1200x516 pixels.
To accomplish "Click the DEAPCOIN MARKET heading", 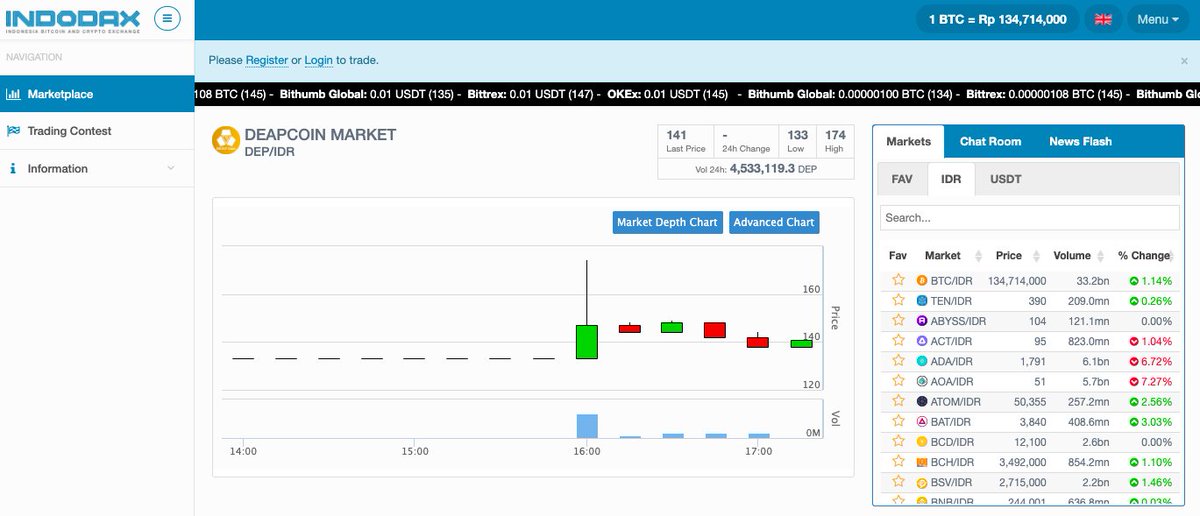I will pyautogui.click(x=320, y=134).
